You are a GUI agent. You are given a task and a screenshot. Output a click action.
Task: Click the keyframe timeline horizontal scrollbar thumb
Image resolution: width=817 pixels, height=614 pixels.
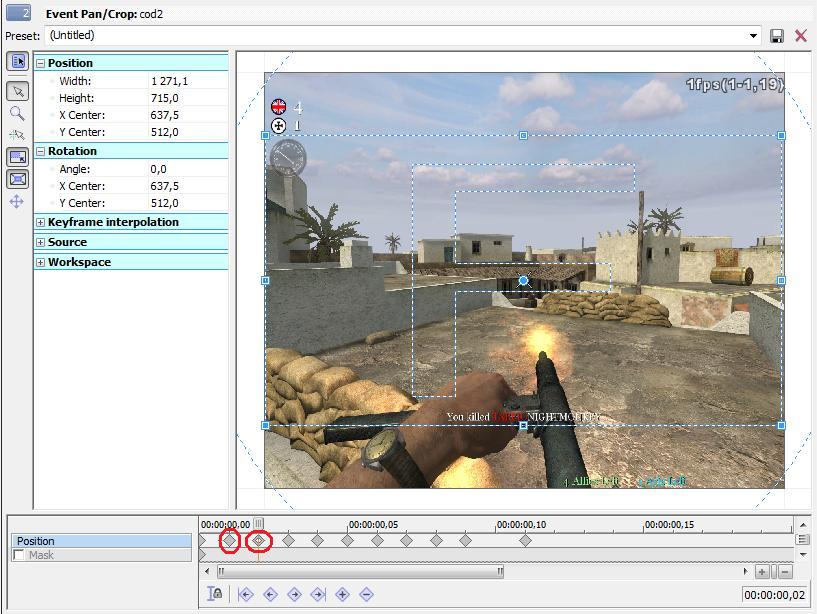[x=361, y=572]
